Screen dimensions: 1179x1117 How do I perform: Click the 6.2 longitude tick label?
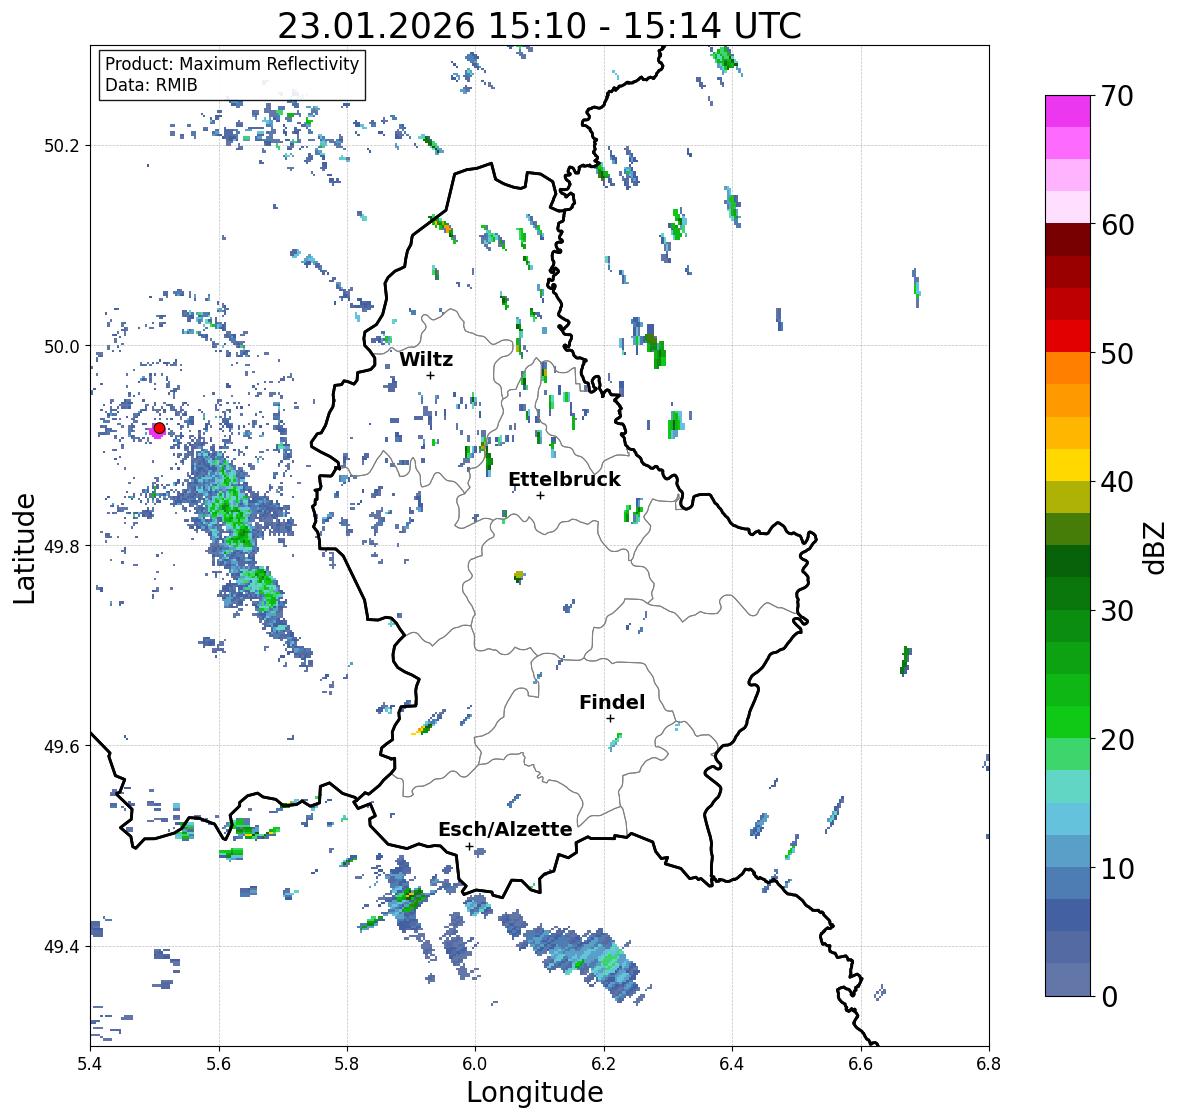(x=604, y=1064)
